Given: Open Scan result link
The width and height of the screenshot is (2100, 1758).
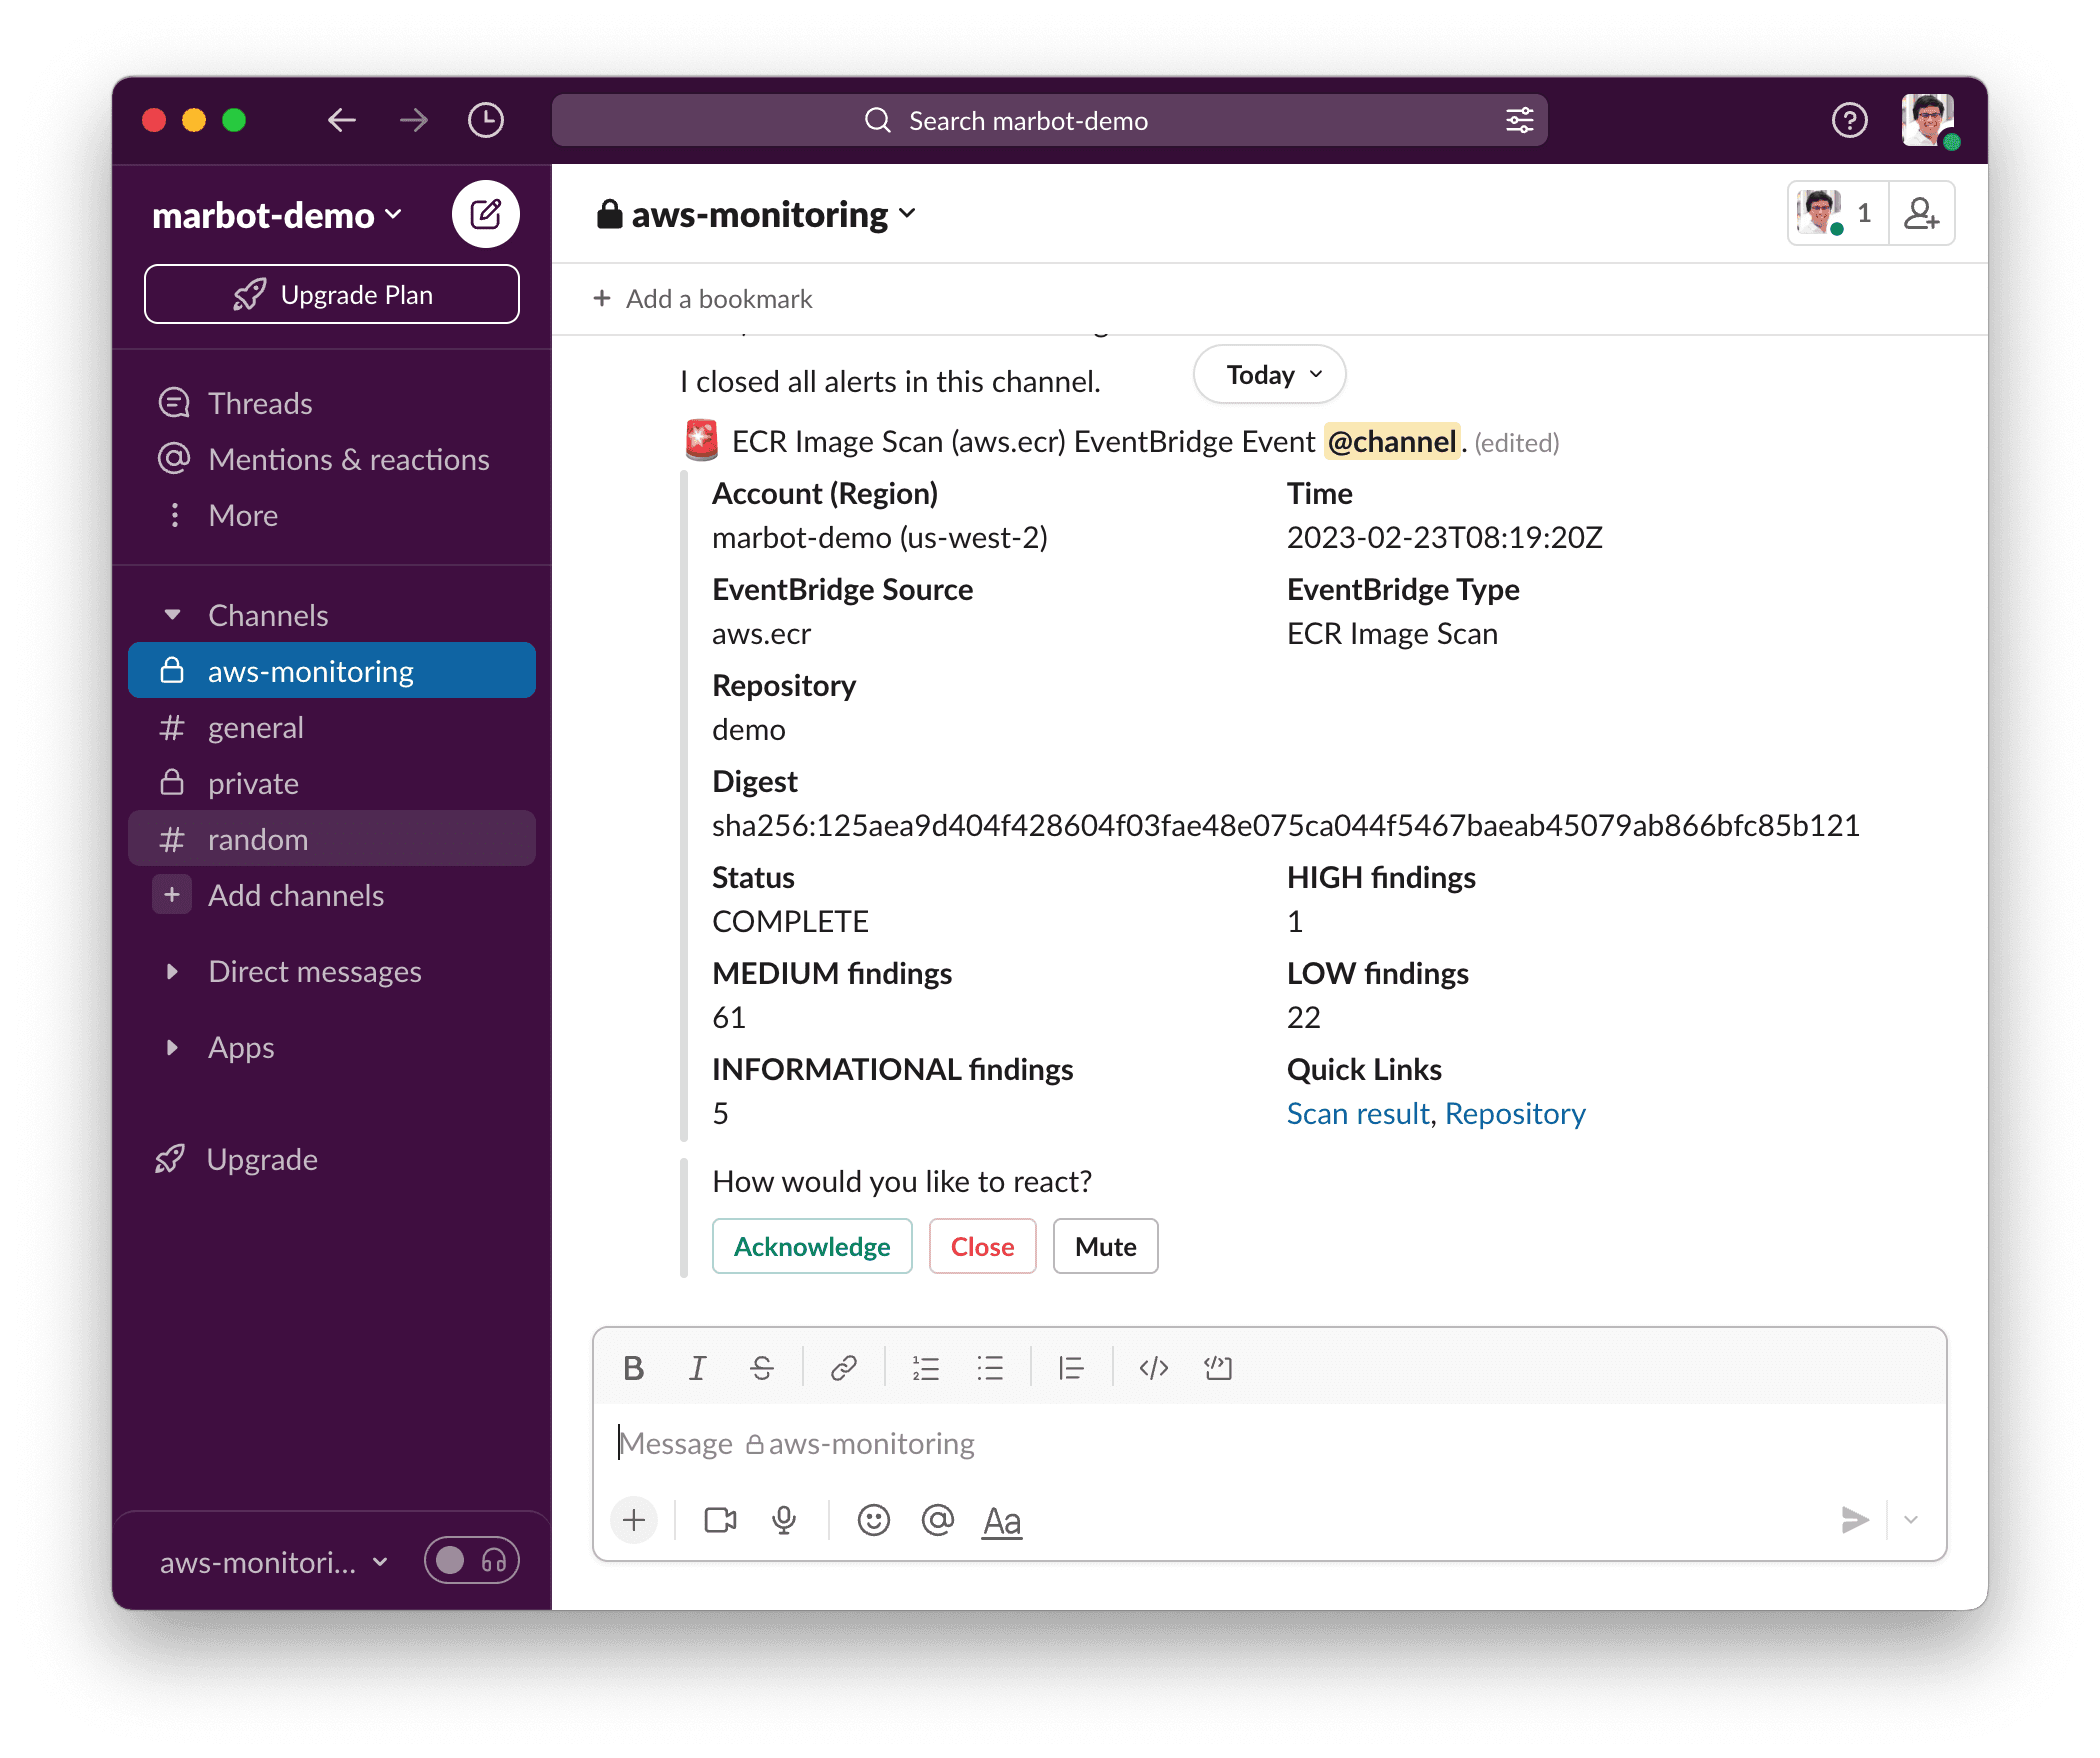Looking at the screenshot, I should click(1358, 1113).
